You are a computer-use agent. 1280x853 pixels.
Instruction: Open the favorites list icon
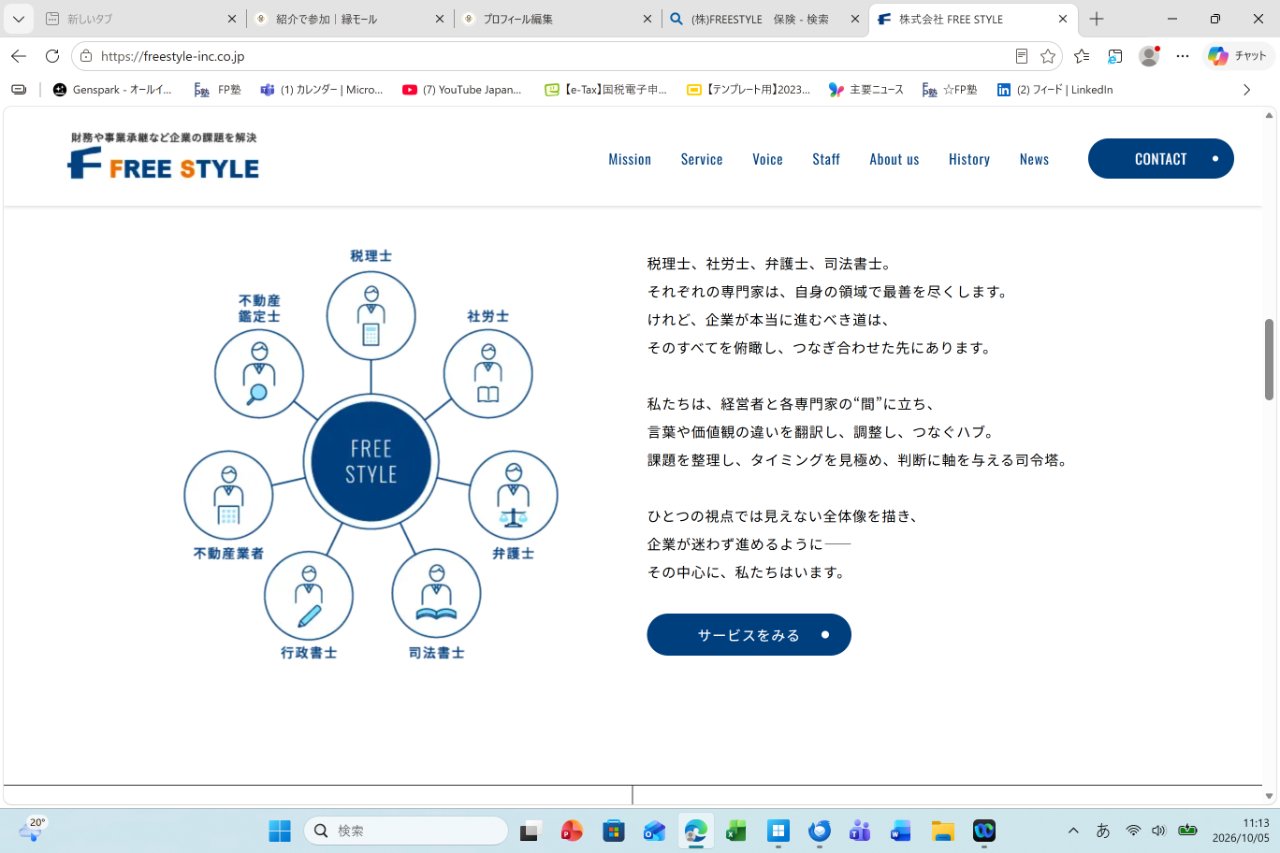click(1082, 56)
